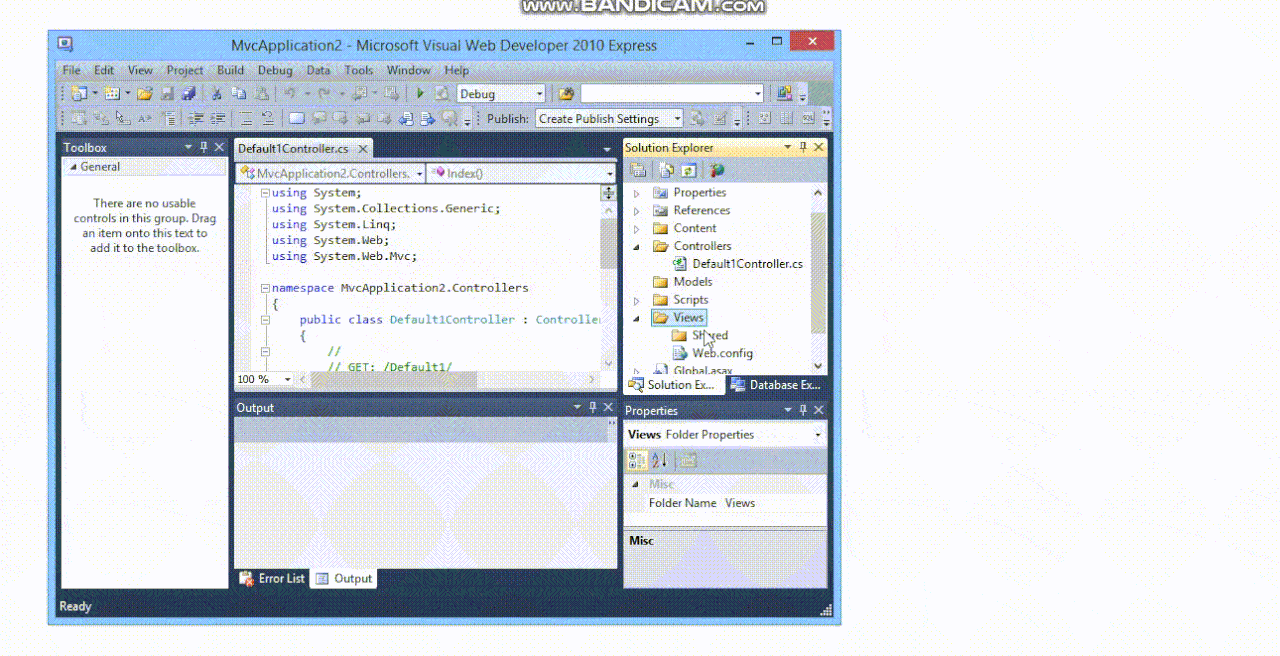Collapse the Misc category in Properties

pyautogui.click(x=633, y=484)
